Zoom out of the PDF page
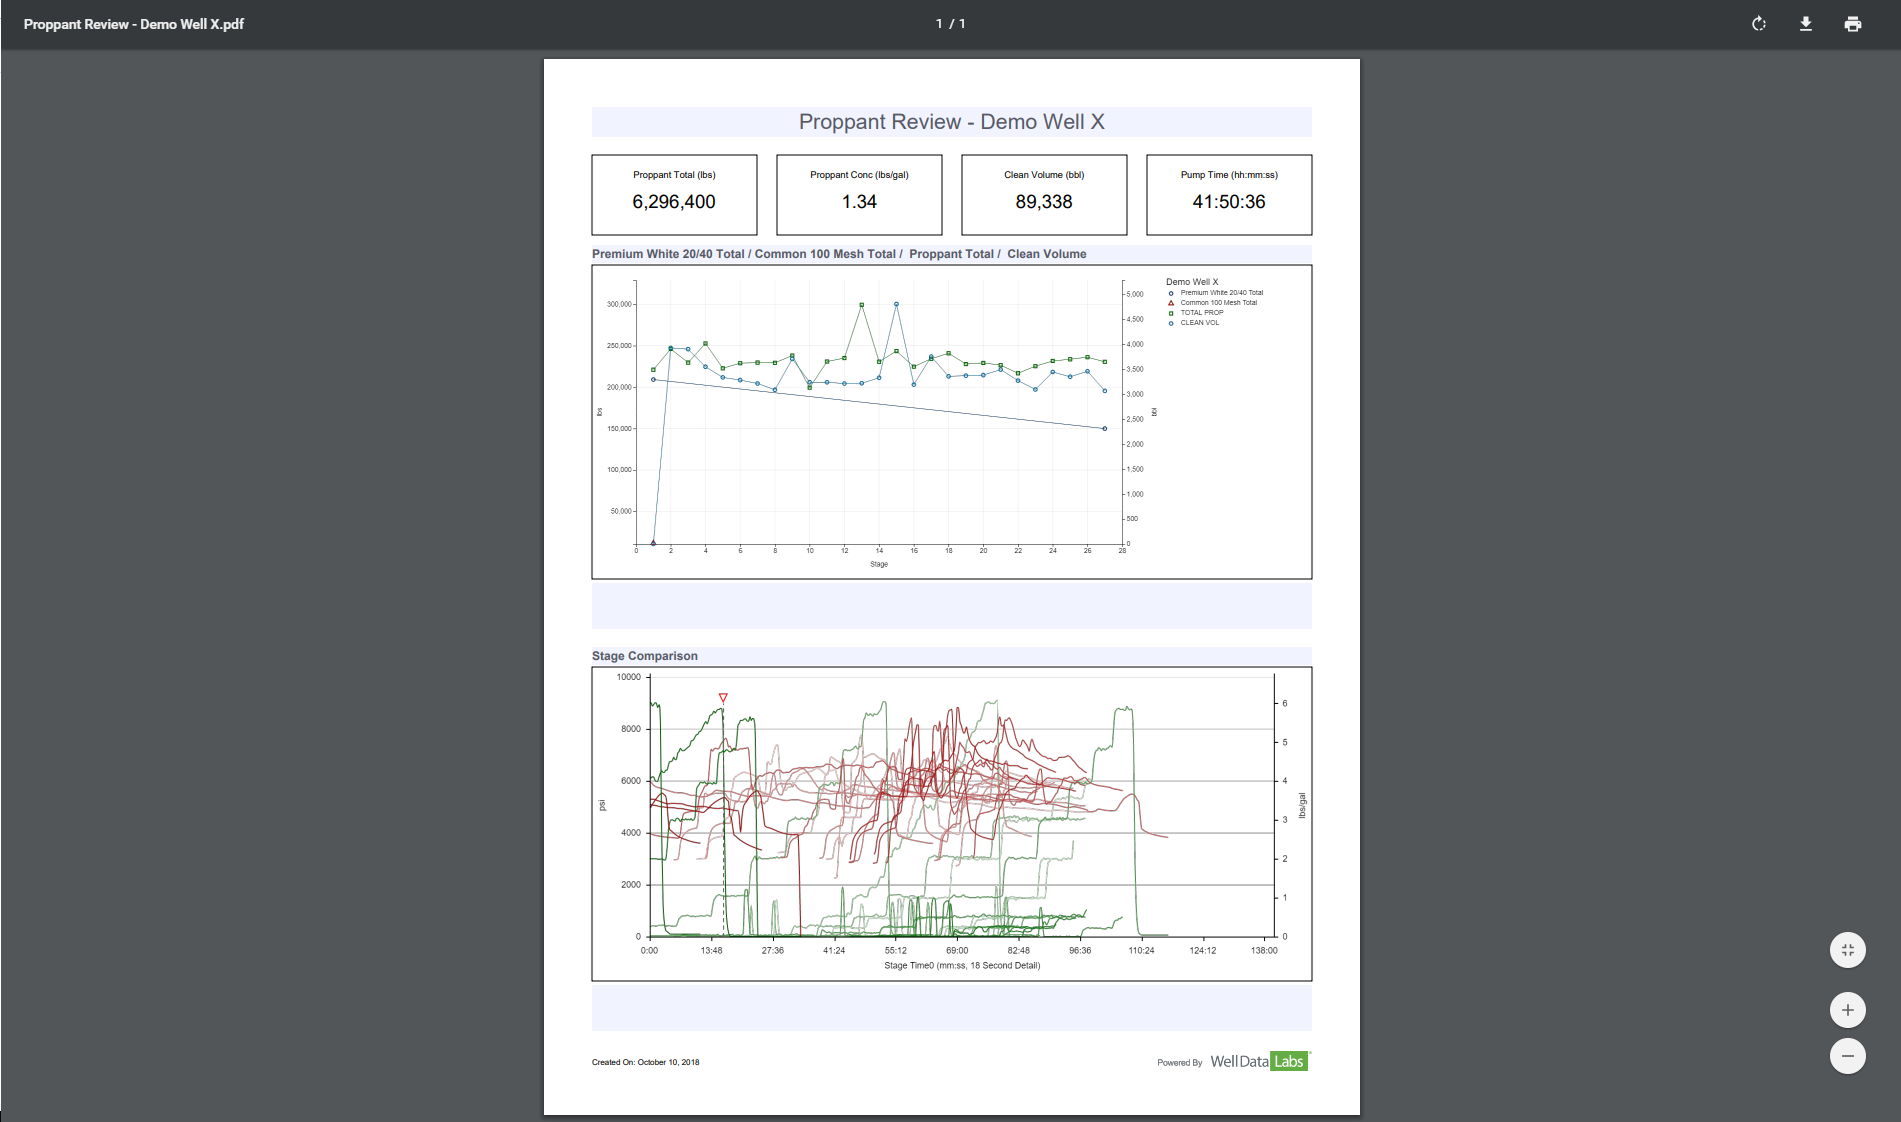 (1848, 1056)
